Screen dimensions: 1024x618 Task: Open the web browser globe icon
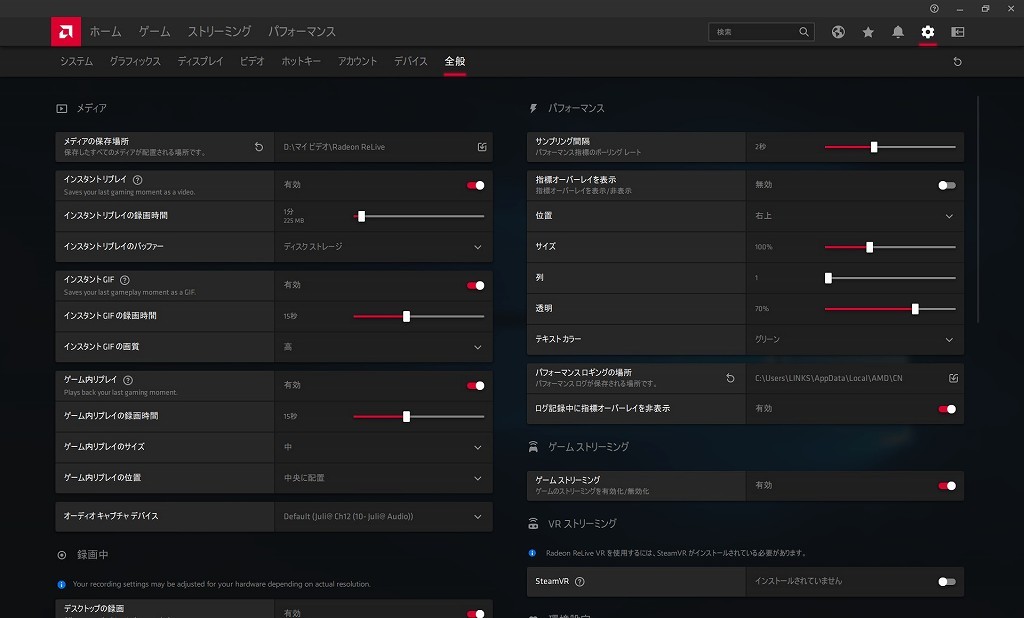coord(838,32)
